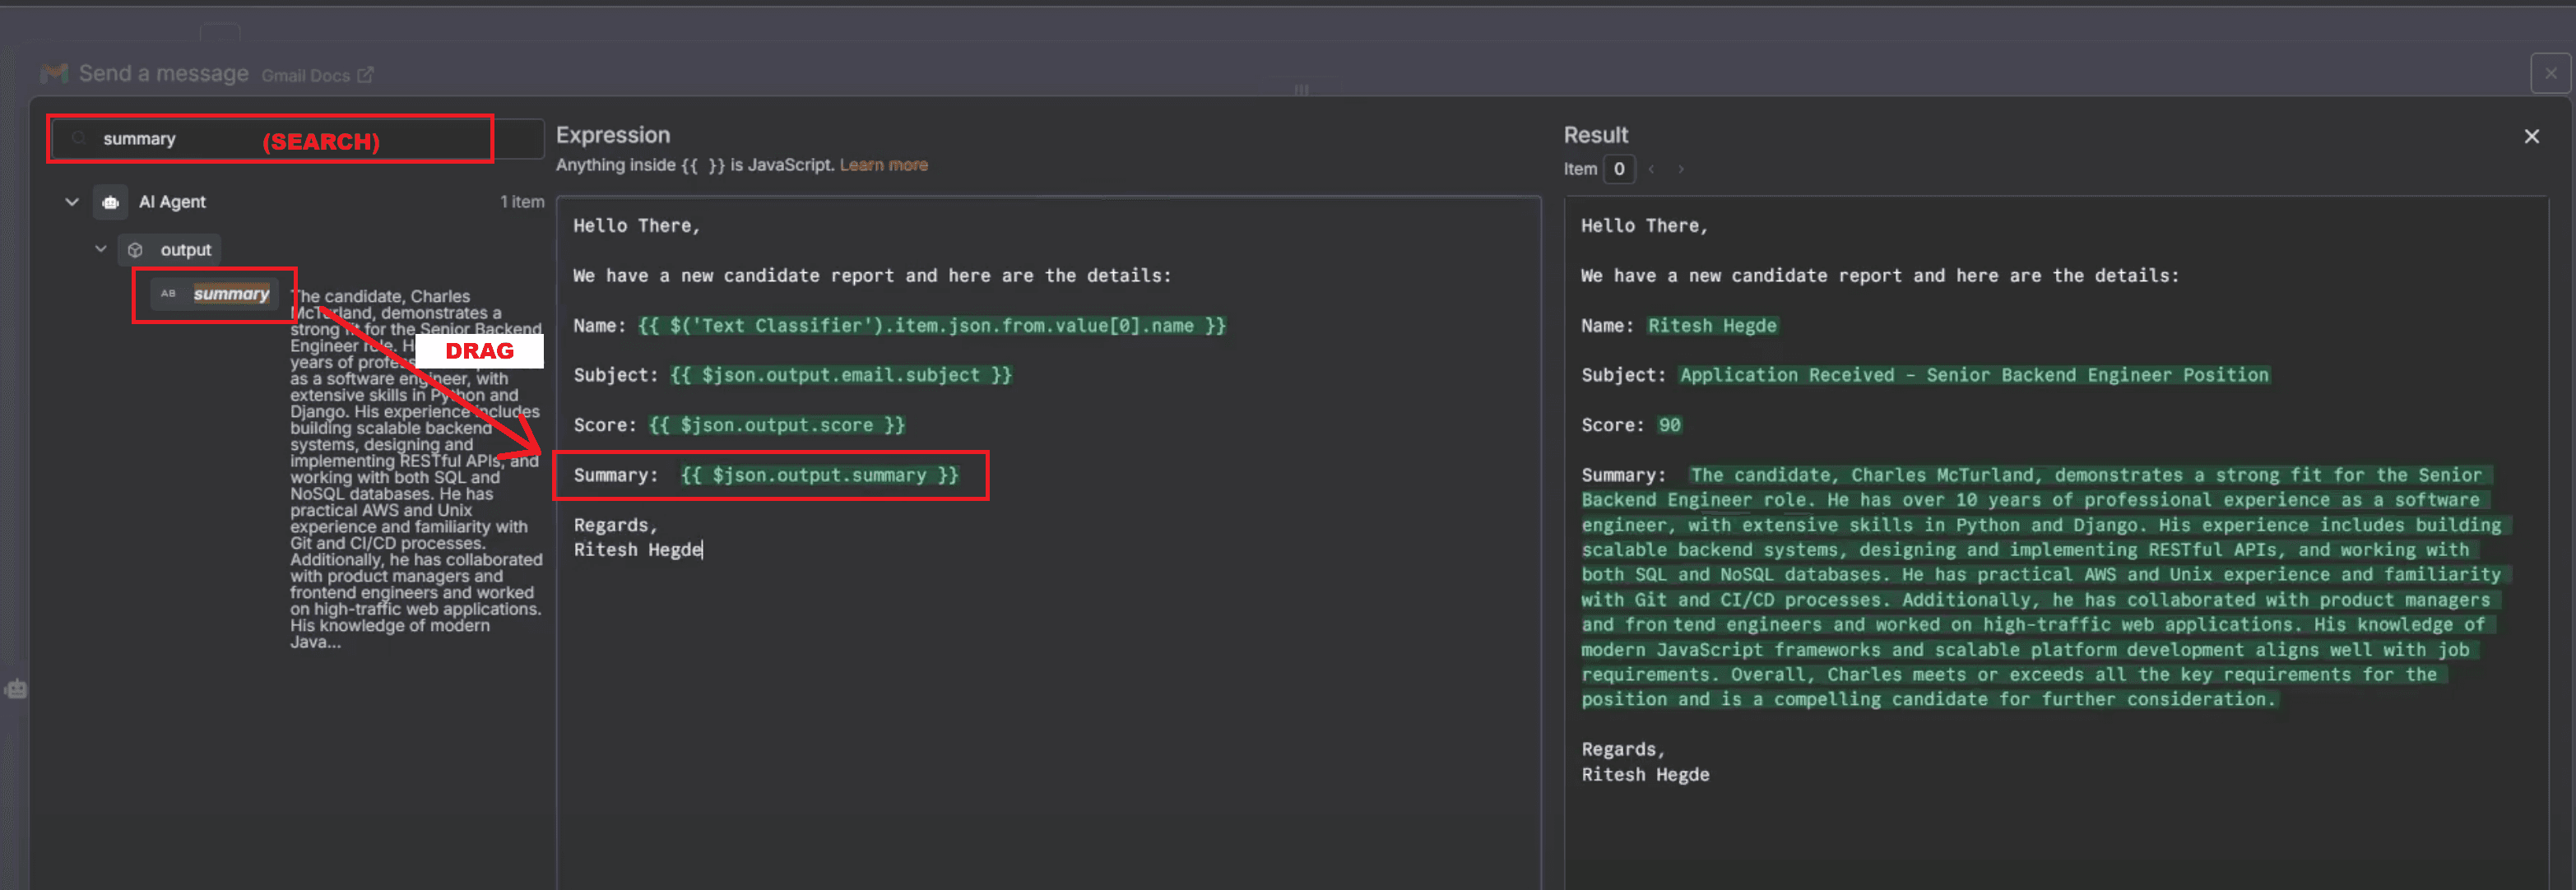Viewport: 2576px width, 890px height.
Task: Go to the previous result item arrow
Action: click(1651, 169)
